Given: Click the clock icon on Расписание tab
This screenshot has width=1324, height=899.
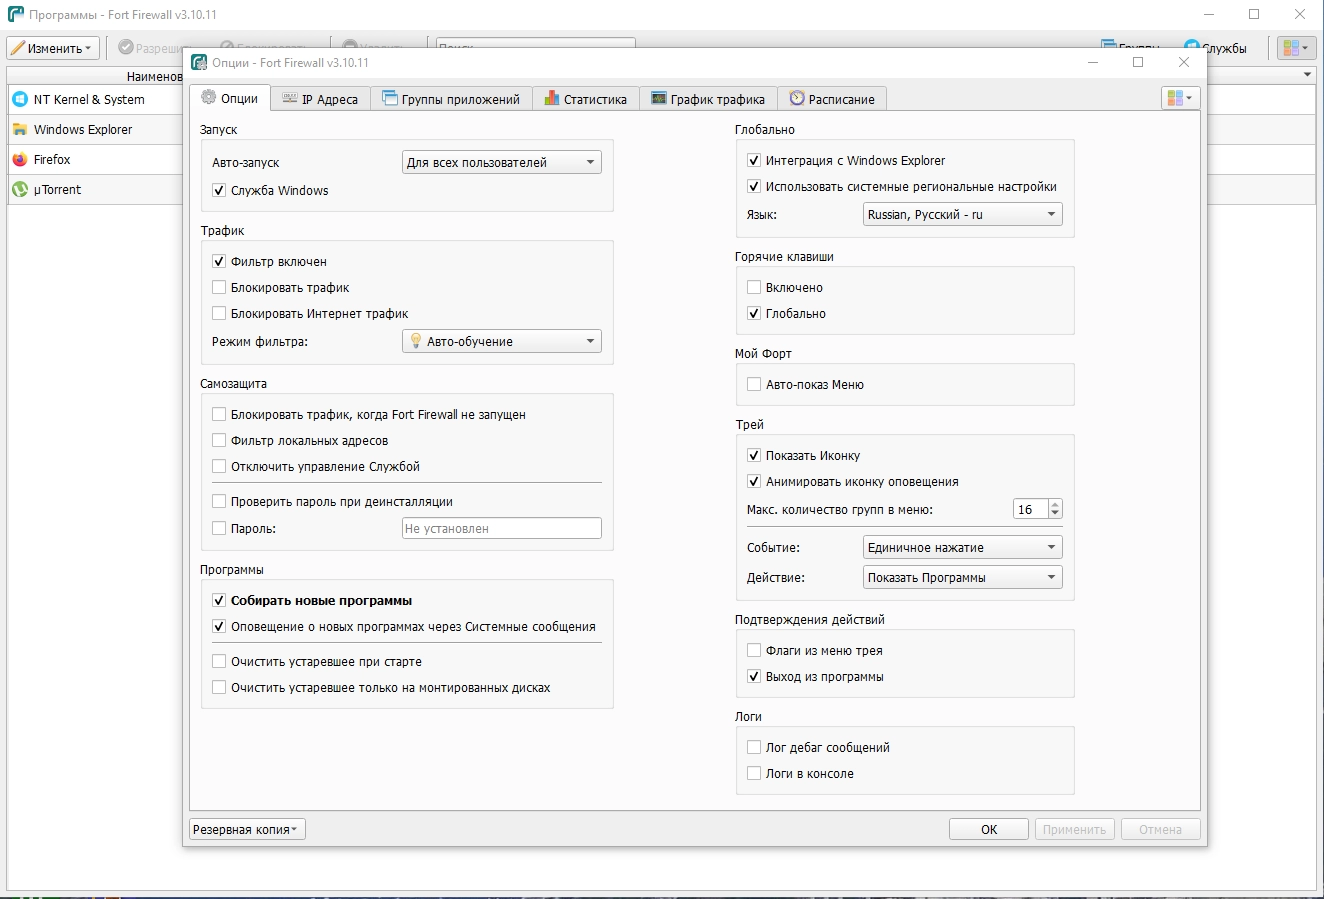Looking at the screenshot, I should pos(797,99).
